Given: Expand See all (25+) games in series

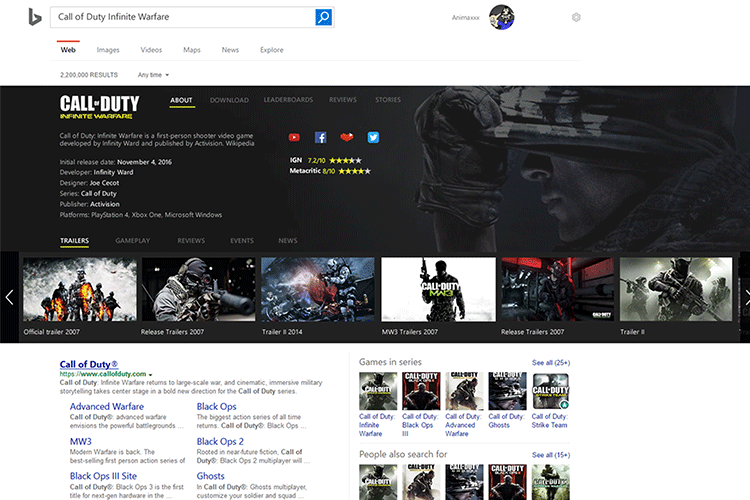Looking at the screenshot, I should (550, 362).
